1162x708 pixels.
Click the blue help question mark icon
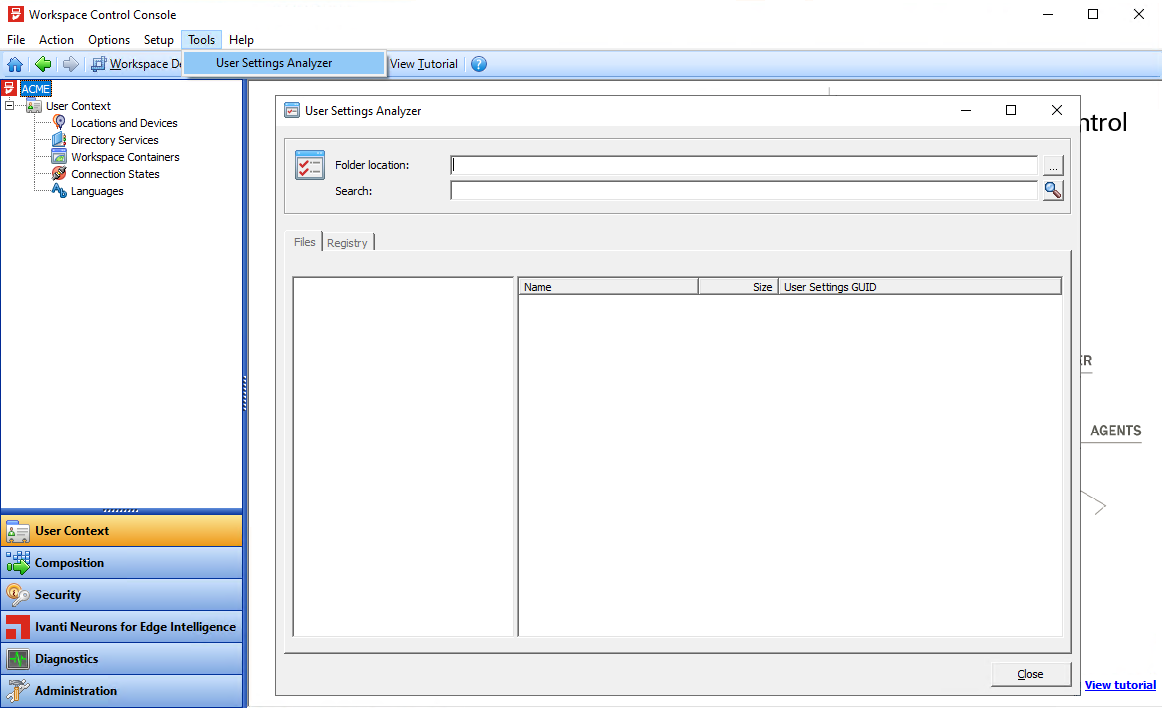[x=479, y=64]
